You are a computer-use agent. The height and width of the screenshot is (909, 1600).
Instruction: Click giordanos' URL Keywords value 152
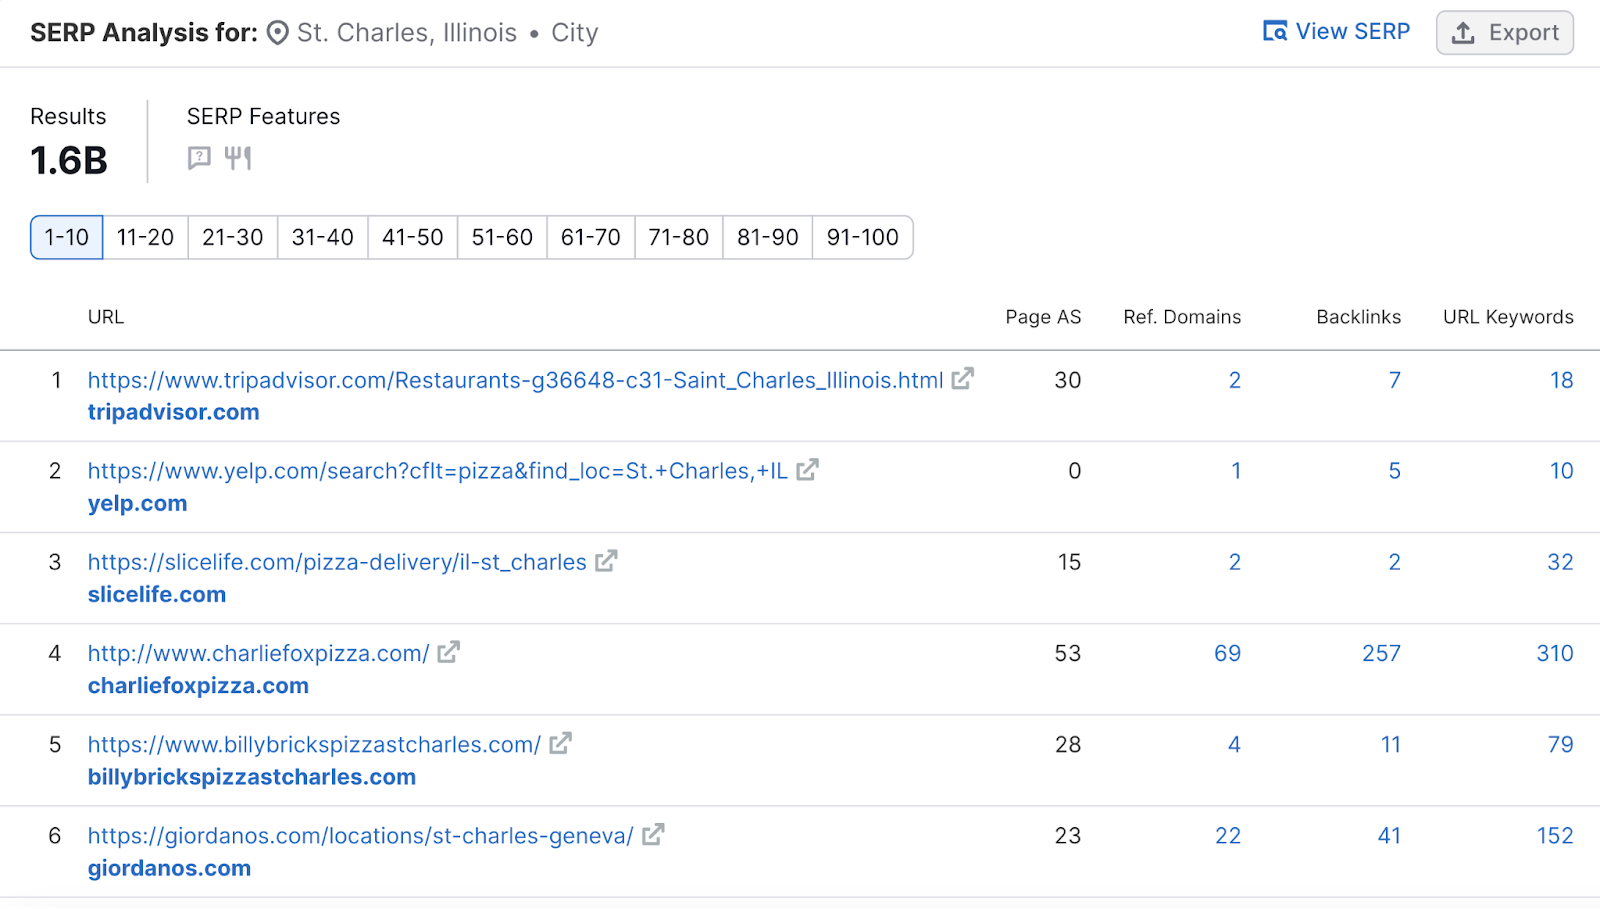pyautogui.click(x=1555, y=835)
